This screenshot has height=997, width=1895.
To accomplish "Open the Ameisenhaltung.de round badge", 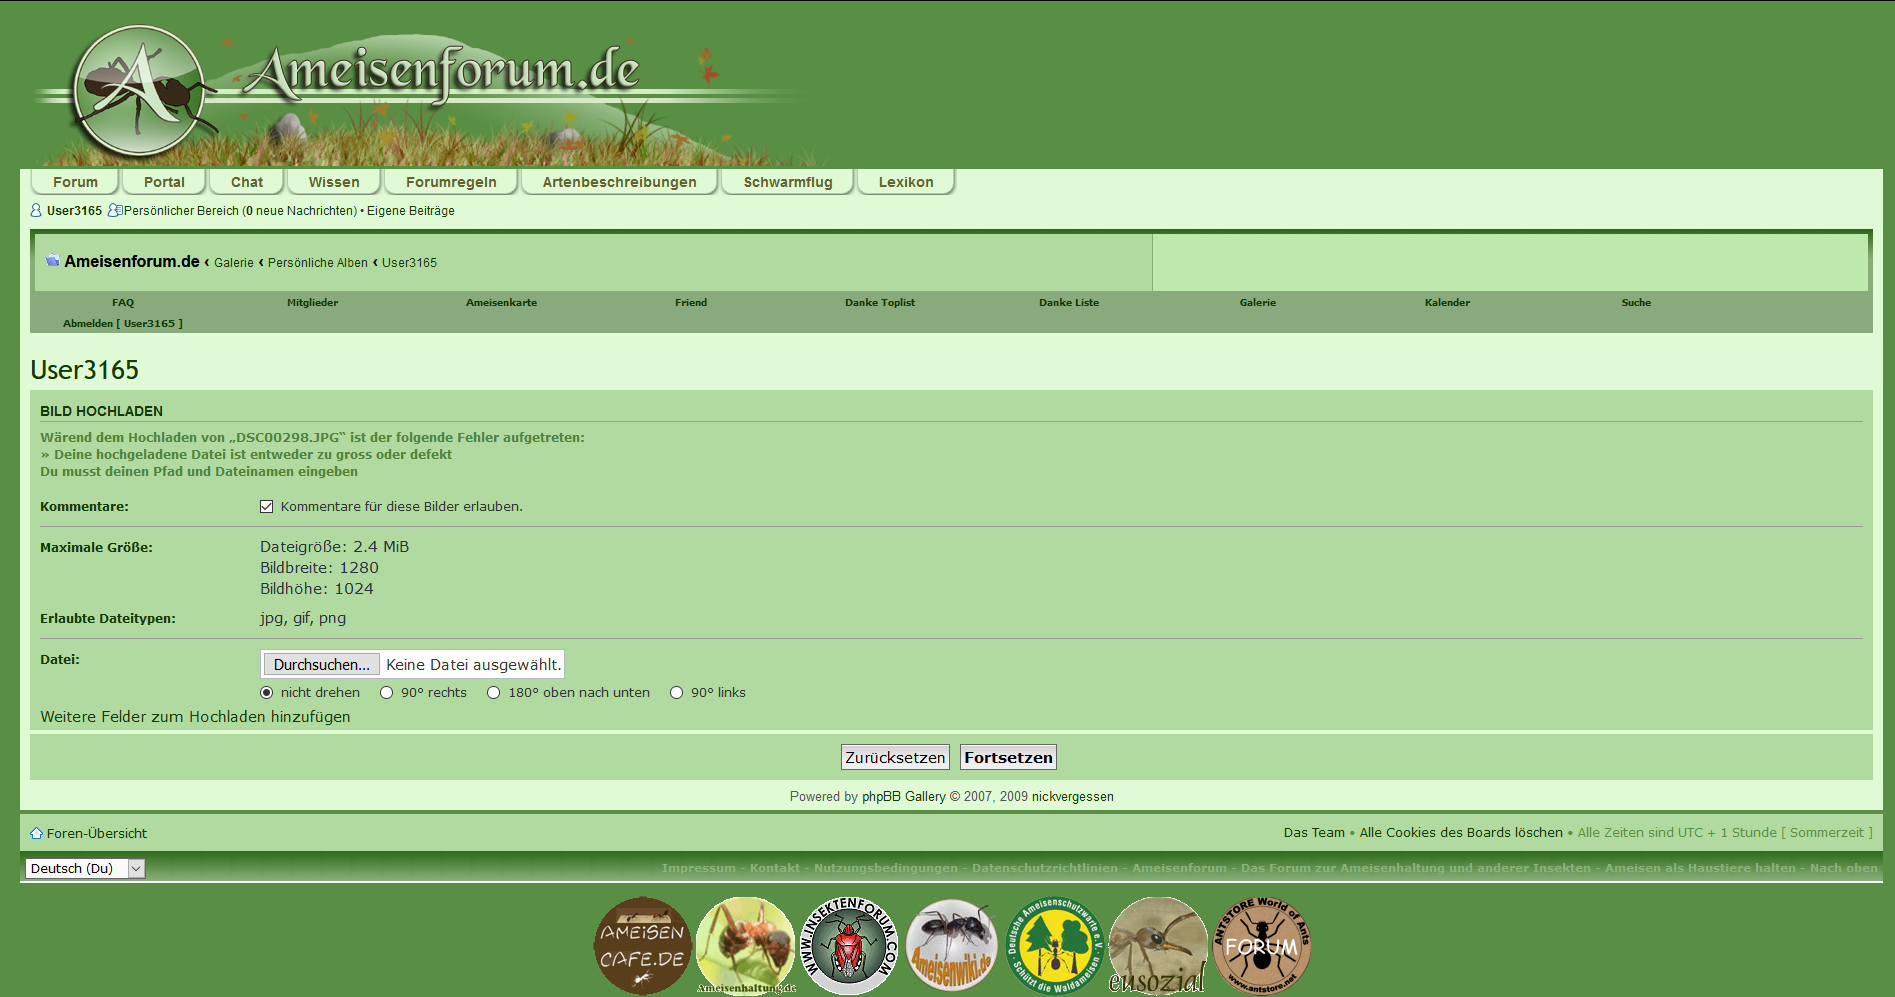I will coord(745,945).
